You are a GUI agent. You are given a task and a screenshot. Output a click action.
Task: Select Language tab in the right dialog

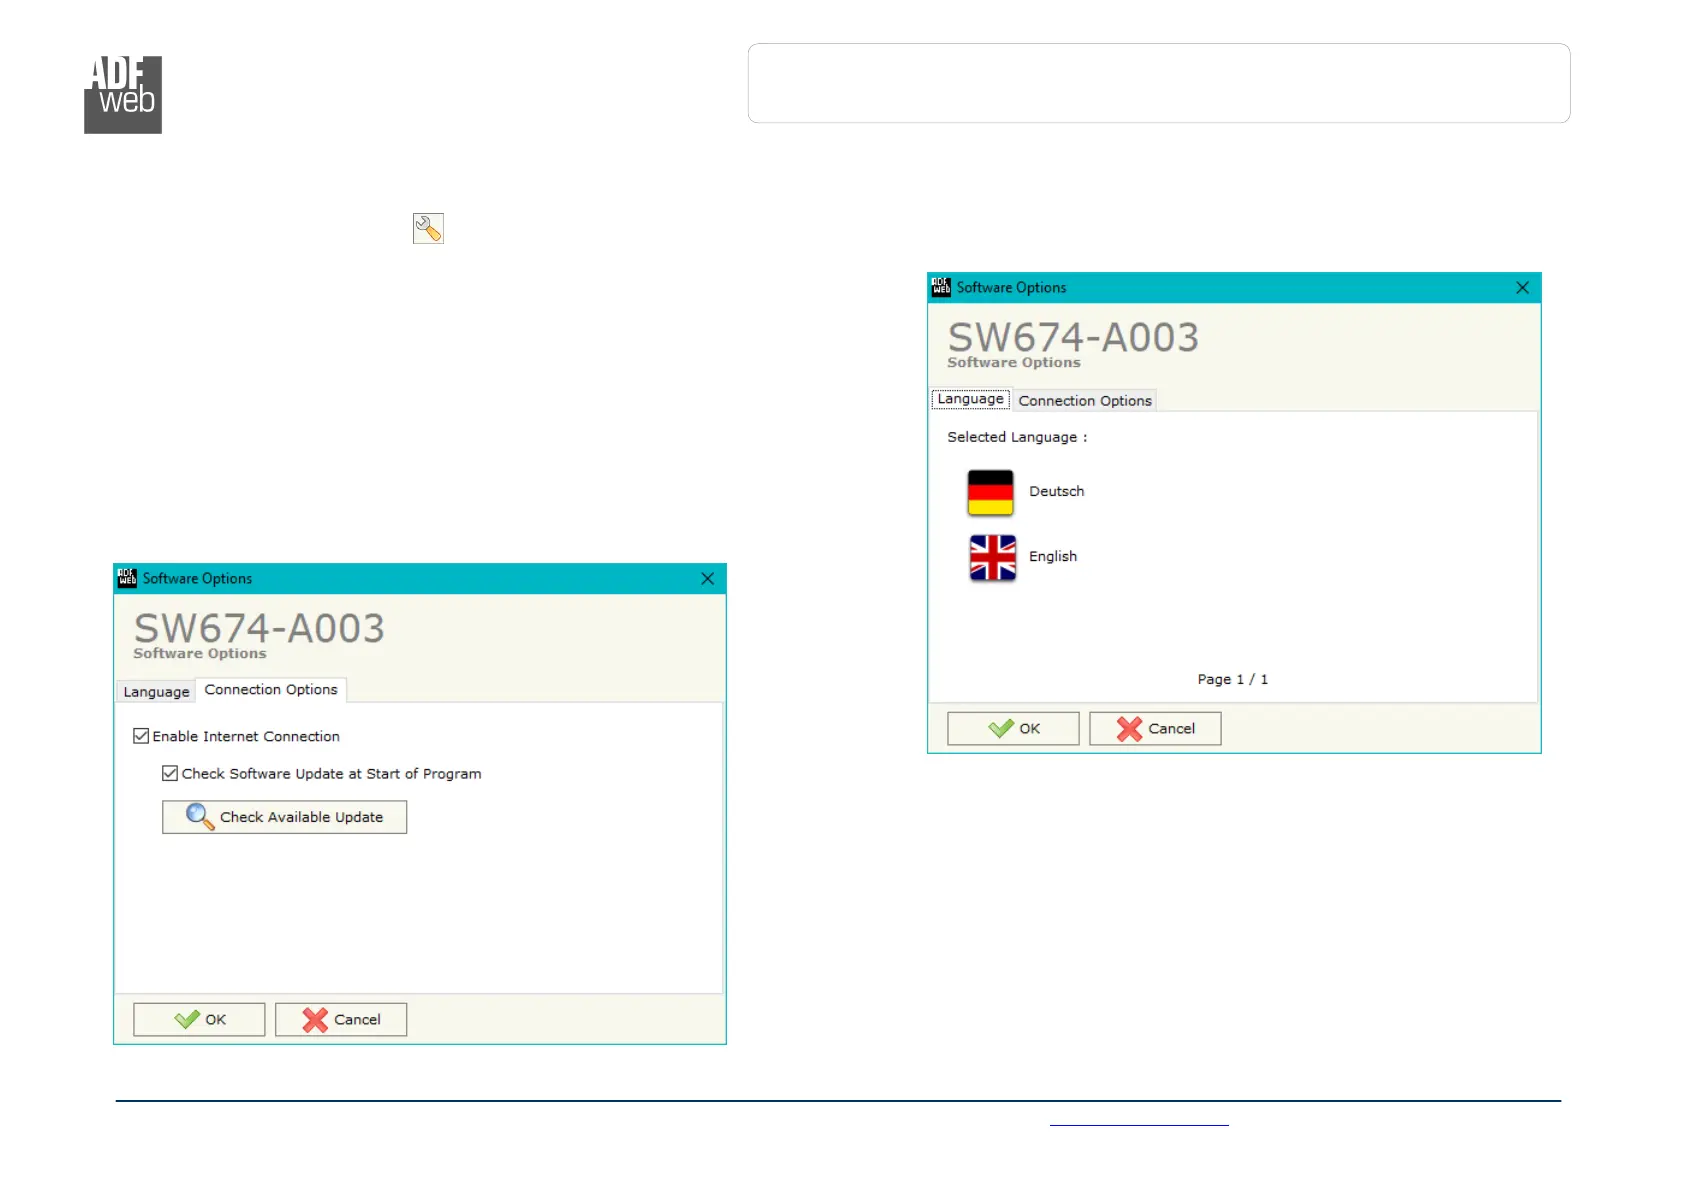coord(970,399)
